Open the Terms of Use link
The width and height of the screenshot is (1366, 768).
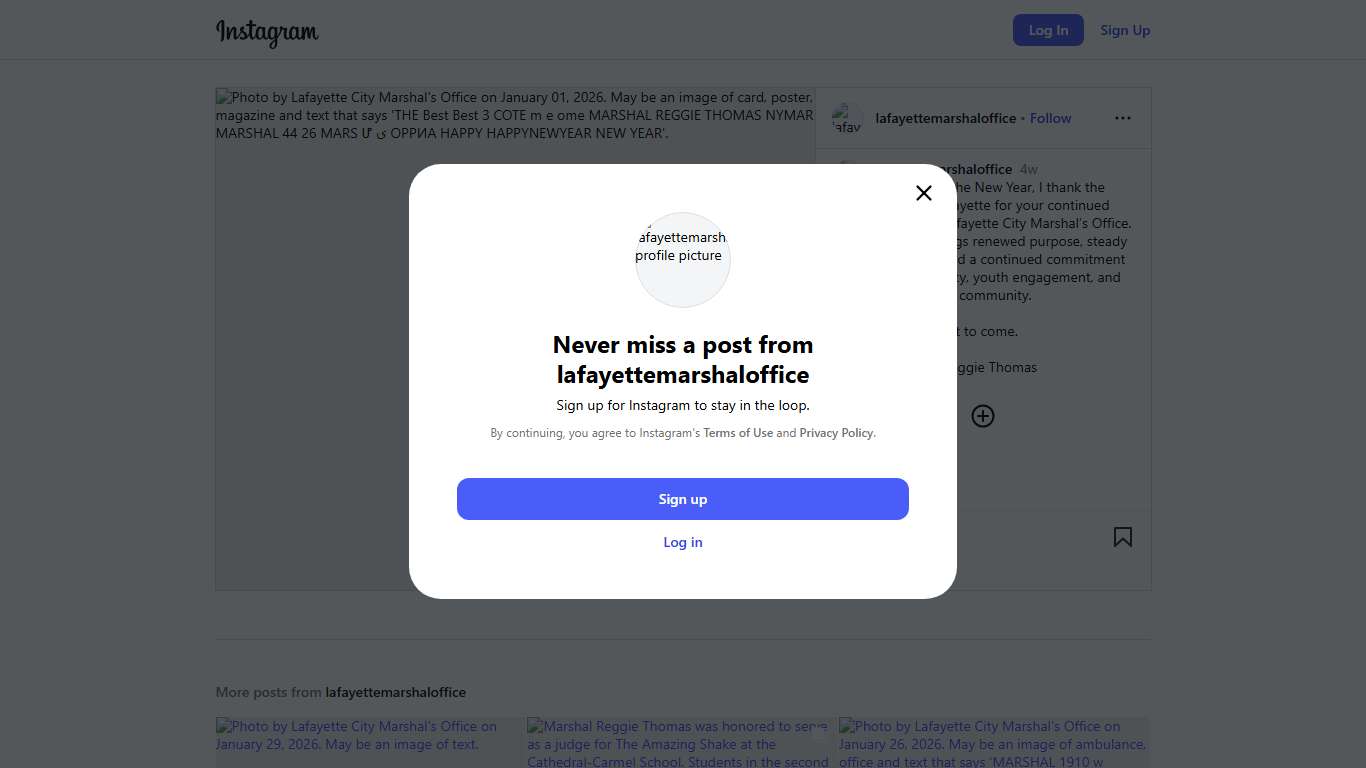pyautogui.click(x=738, y=433)
